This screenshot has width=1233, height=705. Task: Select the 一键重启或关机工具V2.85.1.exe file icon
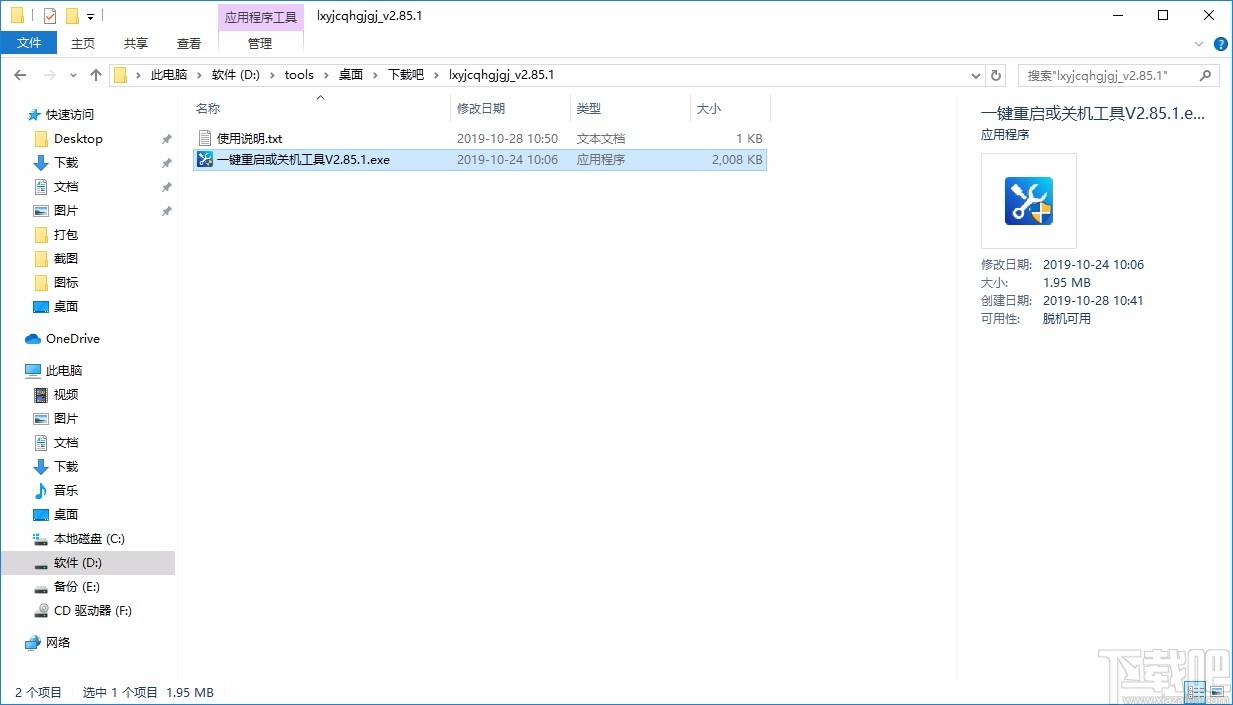[204, 159]
